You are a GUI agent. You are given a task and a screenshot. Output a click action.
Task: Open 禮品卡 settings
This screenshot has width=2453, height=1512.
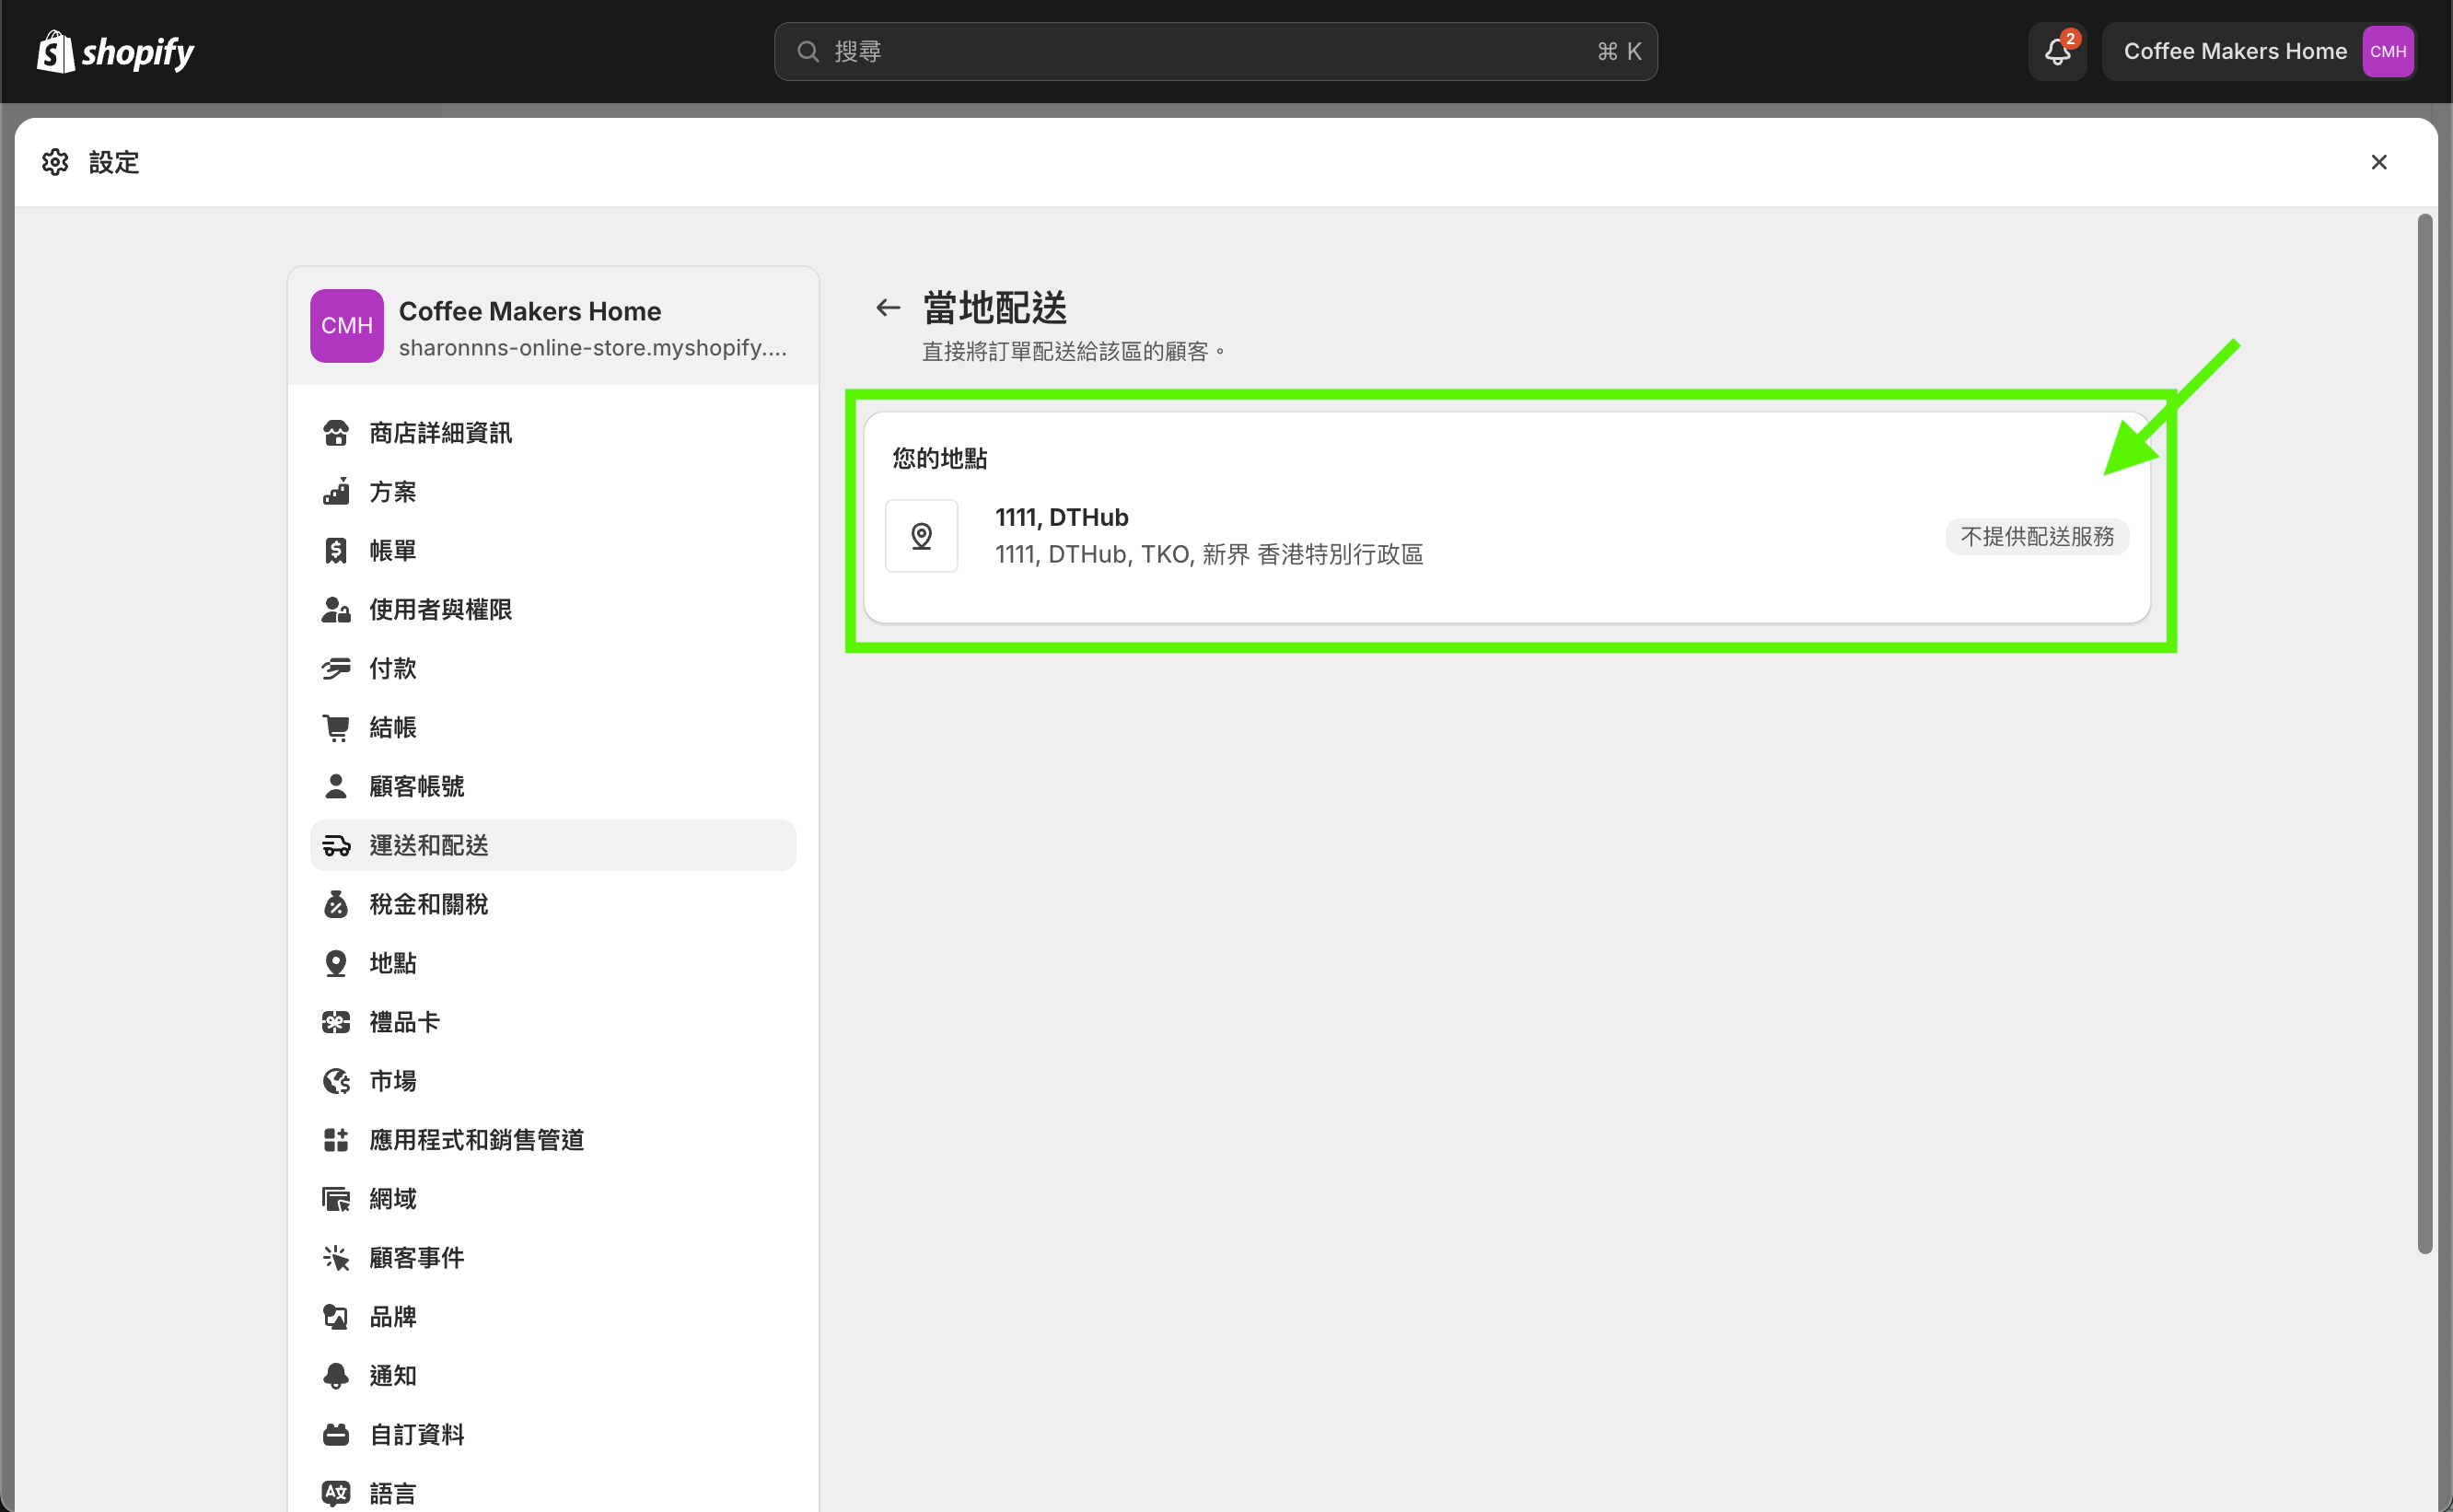(x=553, y=1023)
